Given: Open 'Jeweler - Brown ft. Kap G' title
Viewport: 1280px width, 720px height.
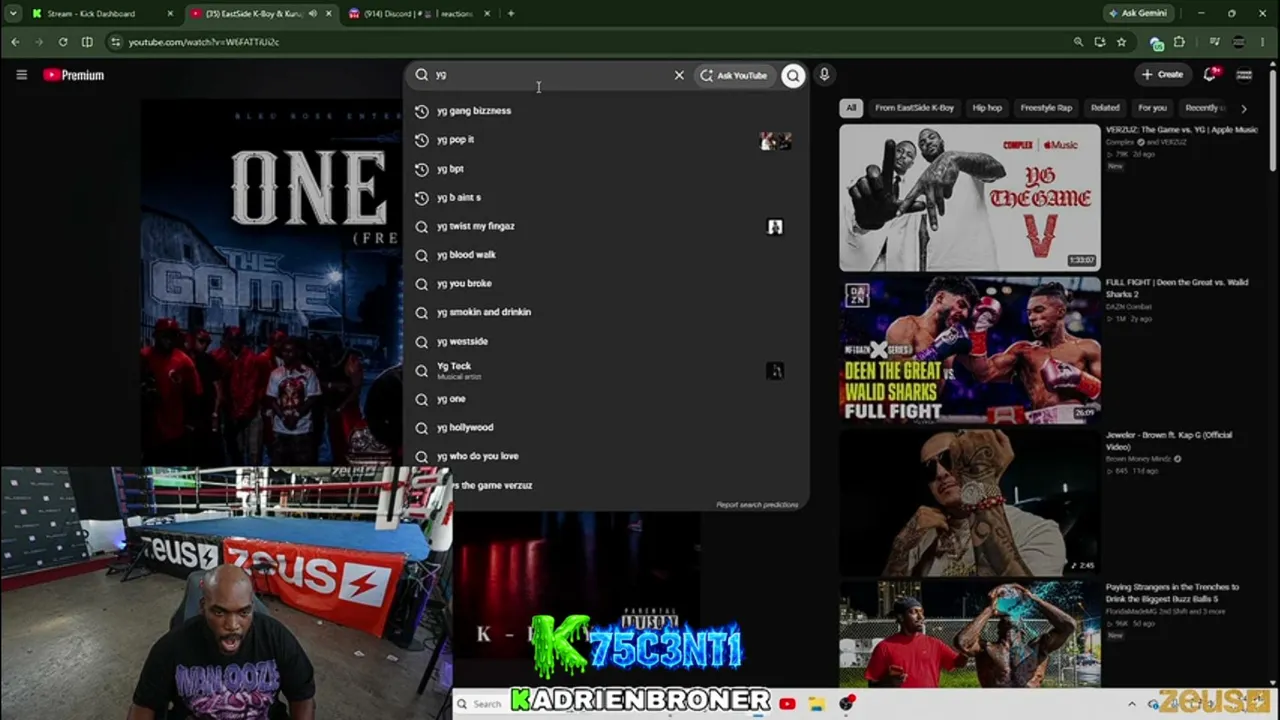Looking at the screenshot, I should pos(1169,440).
